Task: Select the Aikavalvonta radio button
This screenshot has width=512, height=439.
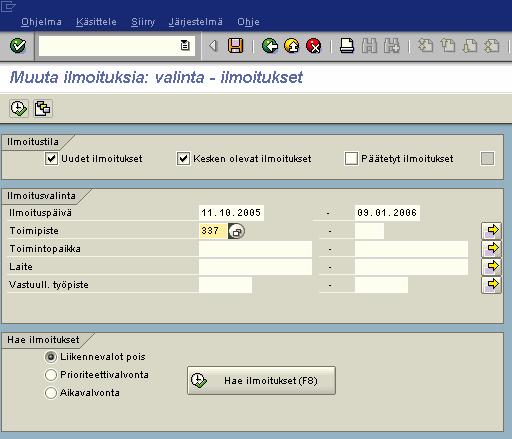Action: pyautogui.click(x=51, y=393)
